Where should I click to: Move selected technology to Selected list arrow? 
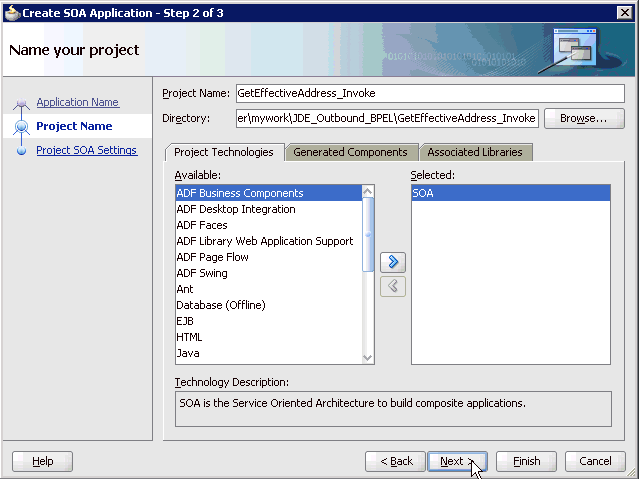tap(392, 262)
